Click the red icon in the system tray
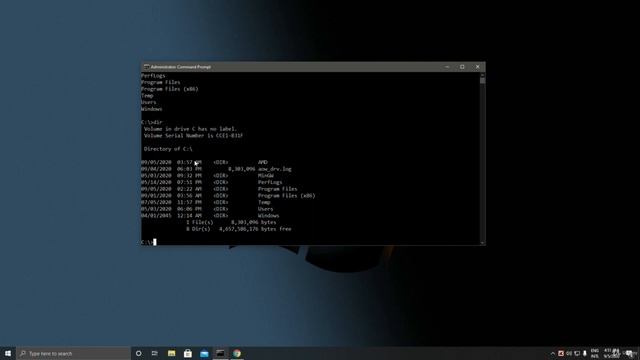 point(561,353)
